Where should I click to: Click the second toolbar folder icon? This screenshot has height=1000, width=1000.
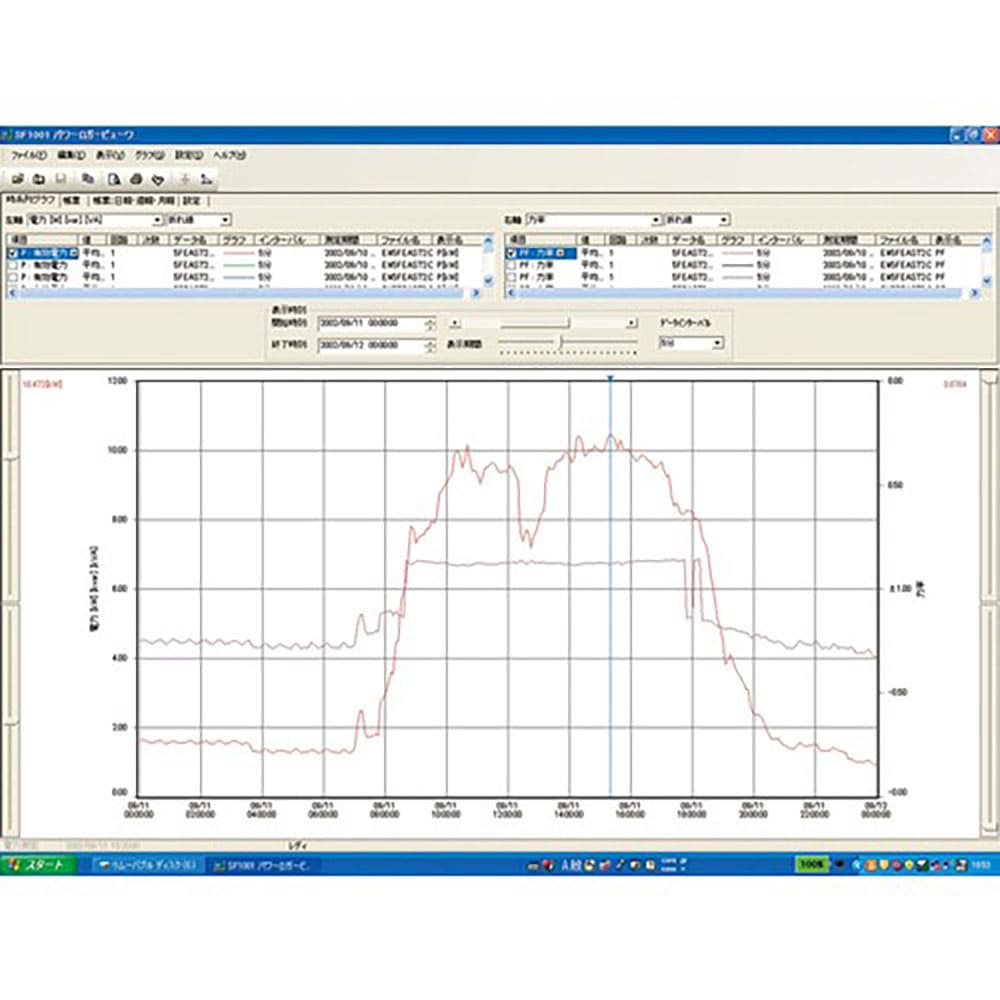click(38, 179)
